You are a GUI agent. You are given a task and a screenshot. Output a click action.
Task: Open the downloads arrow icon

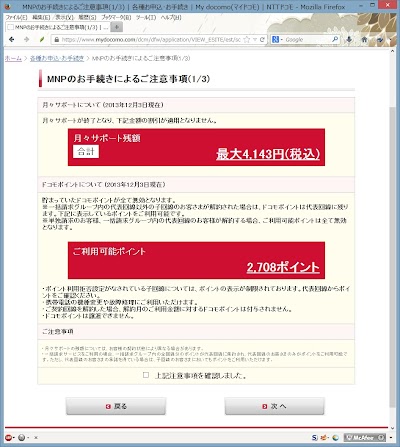pyautogui.click(x=349, y=40)
